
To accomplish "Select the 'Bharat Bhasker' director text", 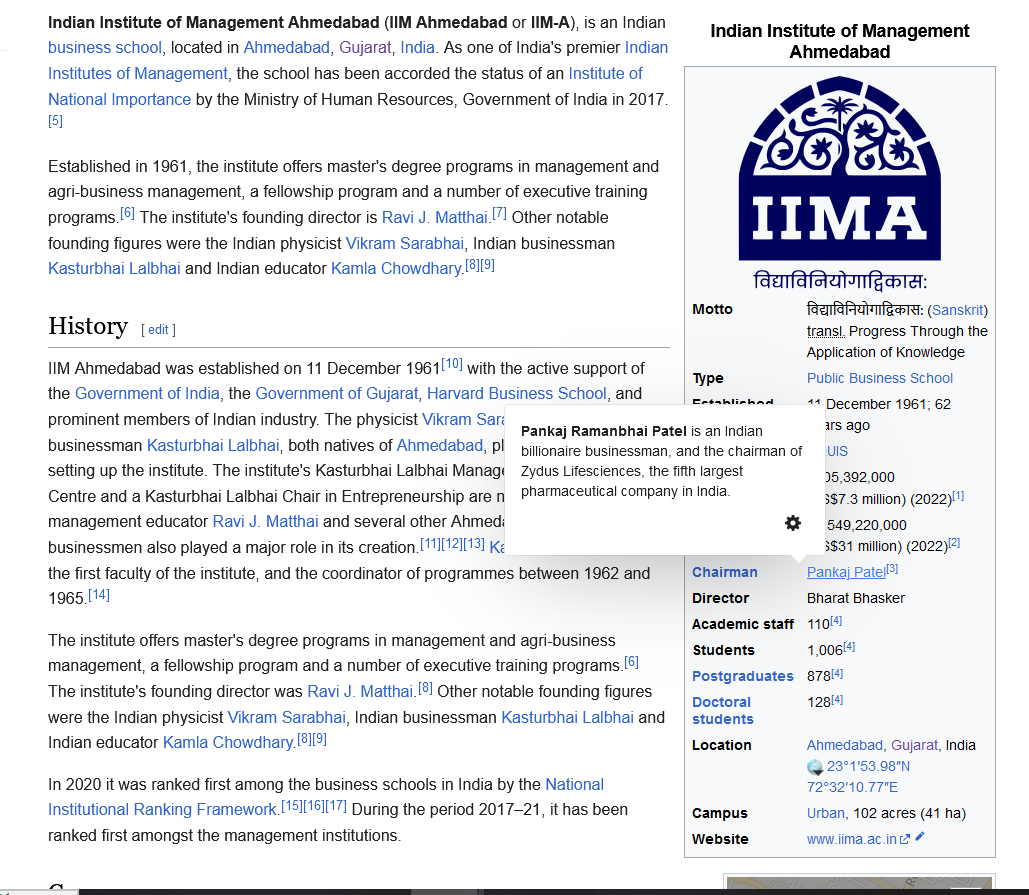I will [x=856, y=598].
